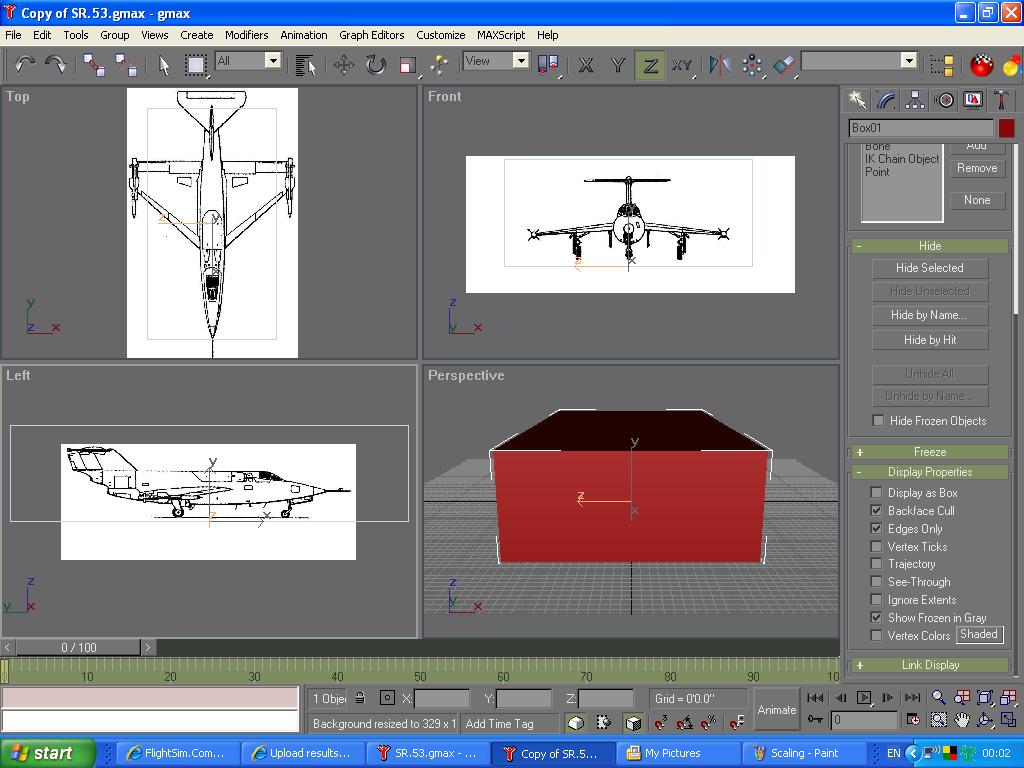The height and width of the screenshot is (768, 1024).
Task: Uncheck the Backface Cull option
Action: (x=877, y=511)
